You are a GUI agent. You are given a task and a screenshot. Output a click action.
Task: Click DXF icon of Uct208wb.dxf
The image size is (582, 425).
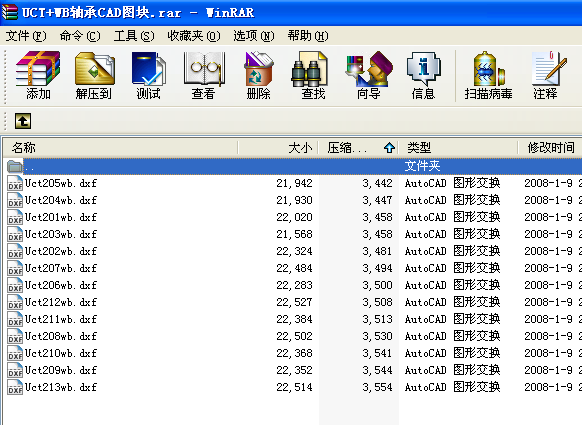(x=15, y=336)
